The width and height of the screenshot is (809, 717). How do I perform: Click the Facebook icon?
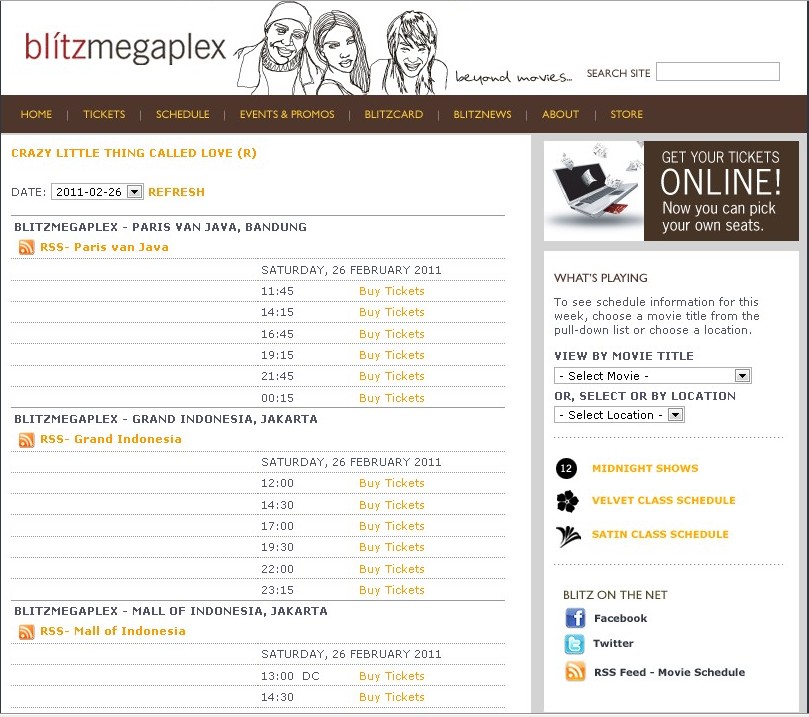tap(575, 617)
